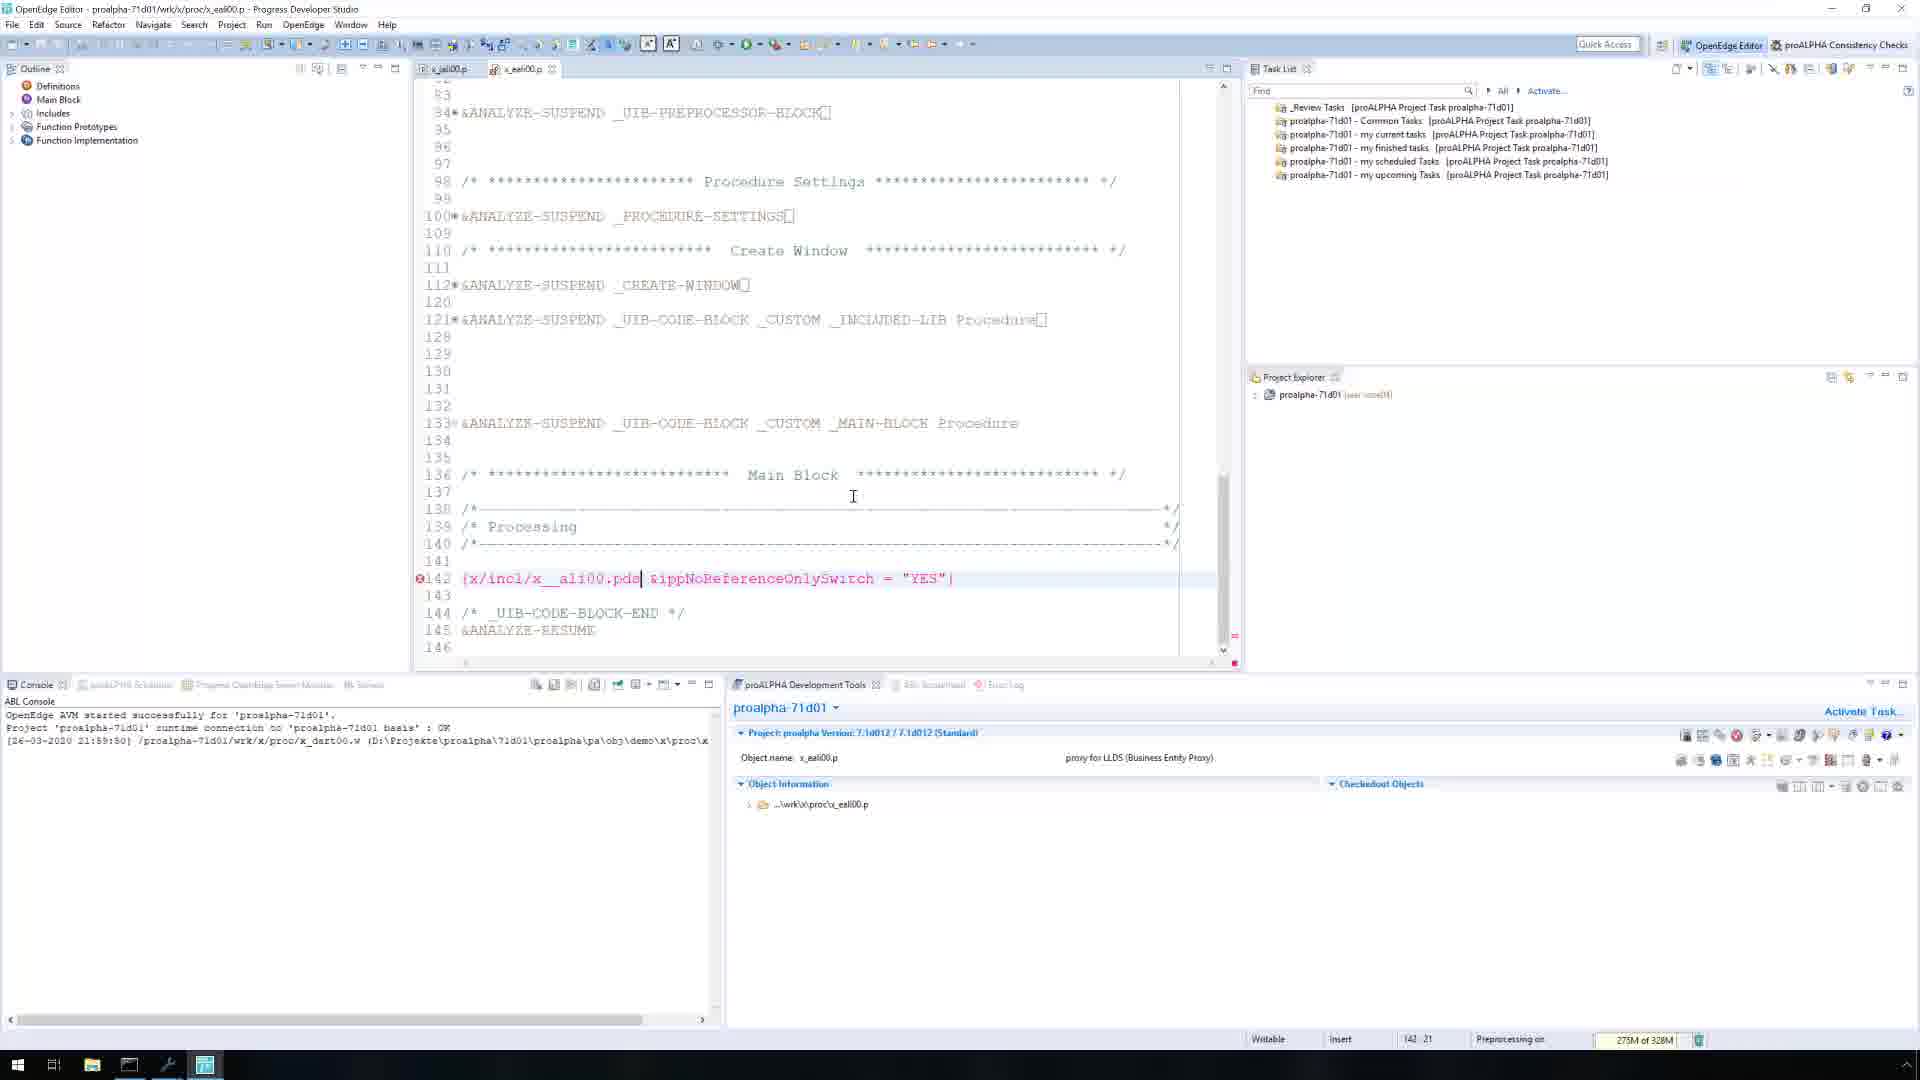Open the File menu

(x=12, y=25)
